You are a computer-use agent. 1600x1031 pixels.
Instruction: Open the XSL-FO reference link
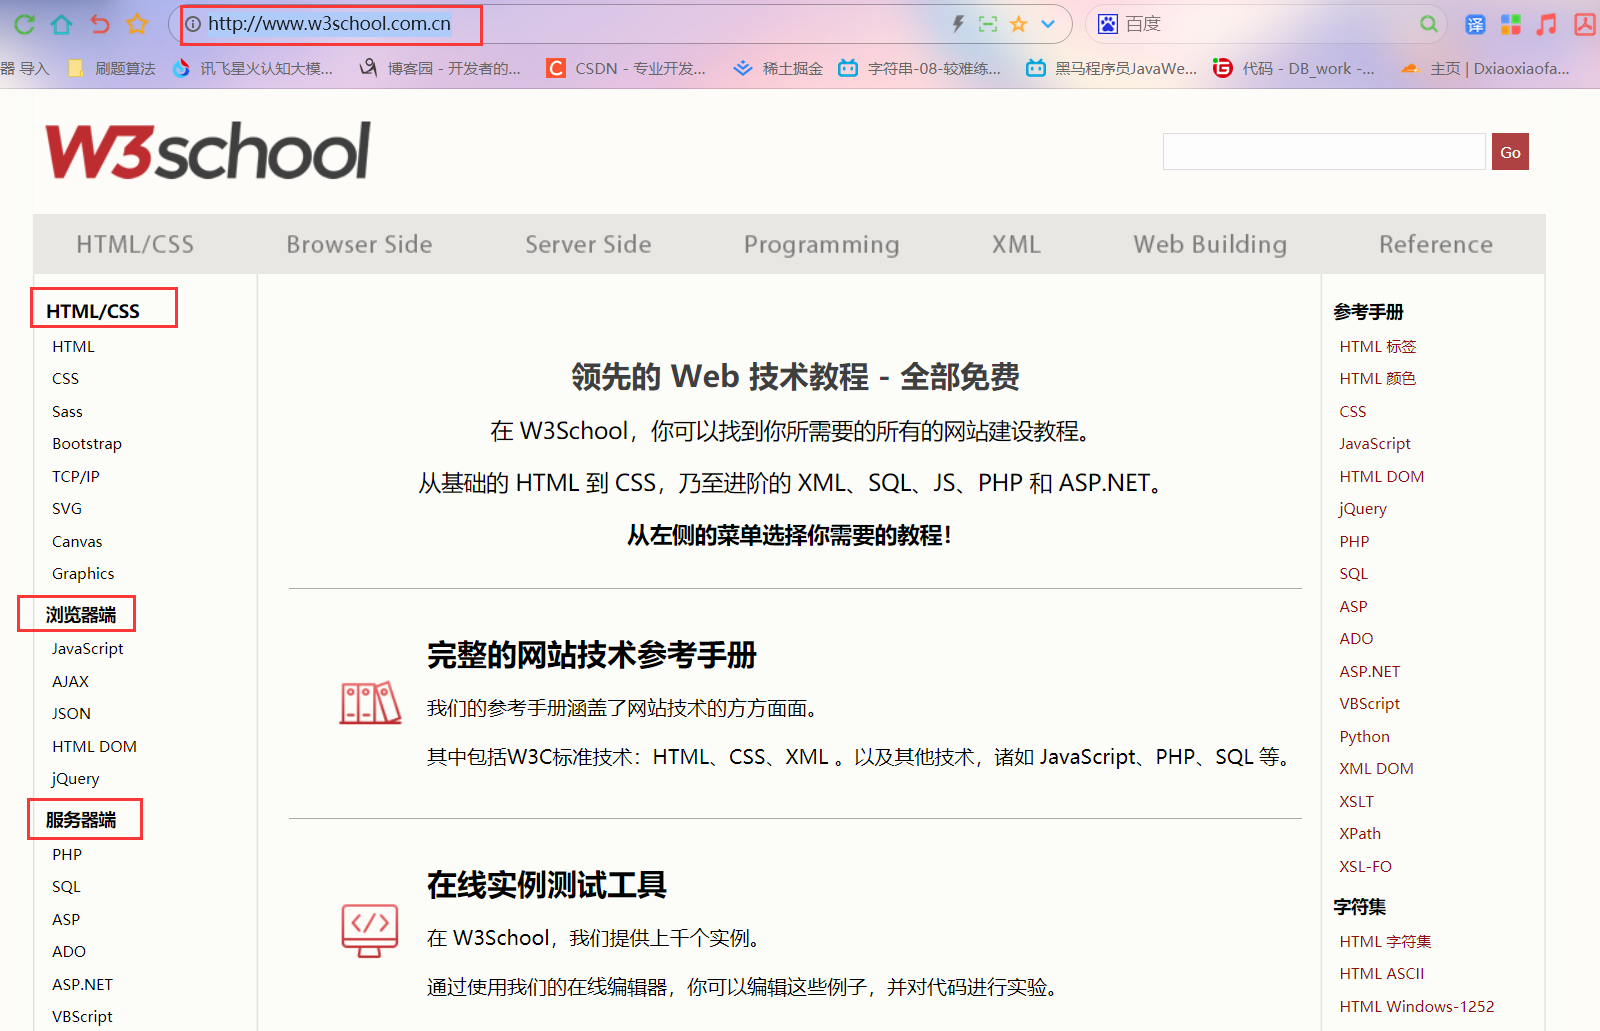pos(1366,866)
